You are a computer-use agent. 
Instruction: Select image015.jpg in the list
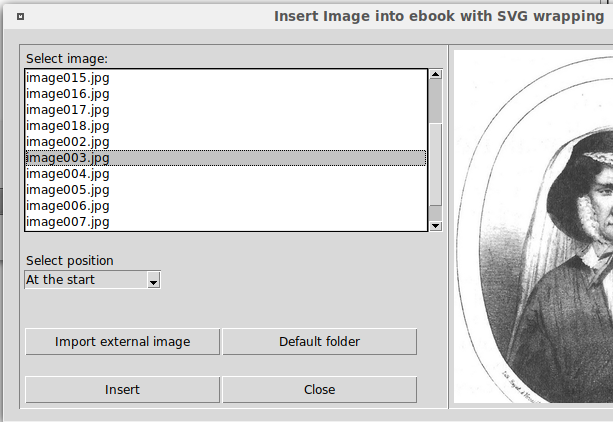coord(226,78)
